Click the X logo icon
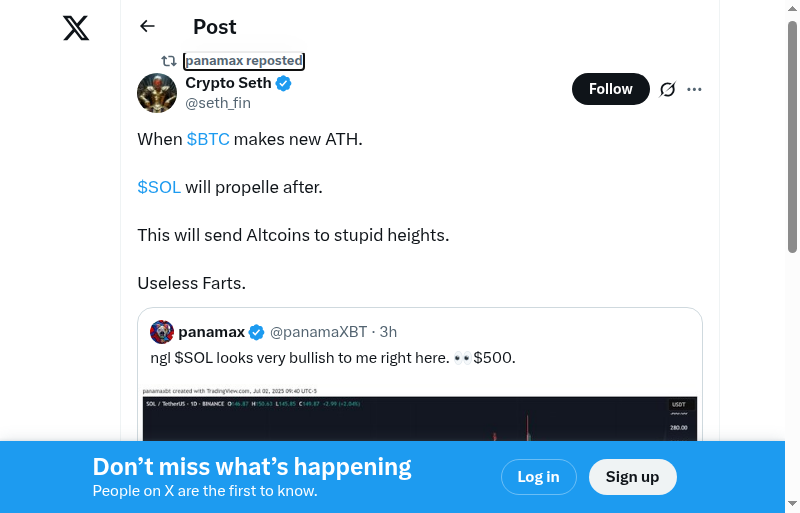800x513 pixels. (76, 28)
